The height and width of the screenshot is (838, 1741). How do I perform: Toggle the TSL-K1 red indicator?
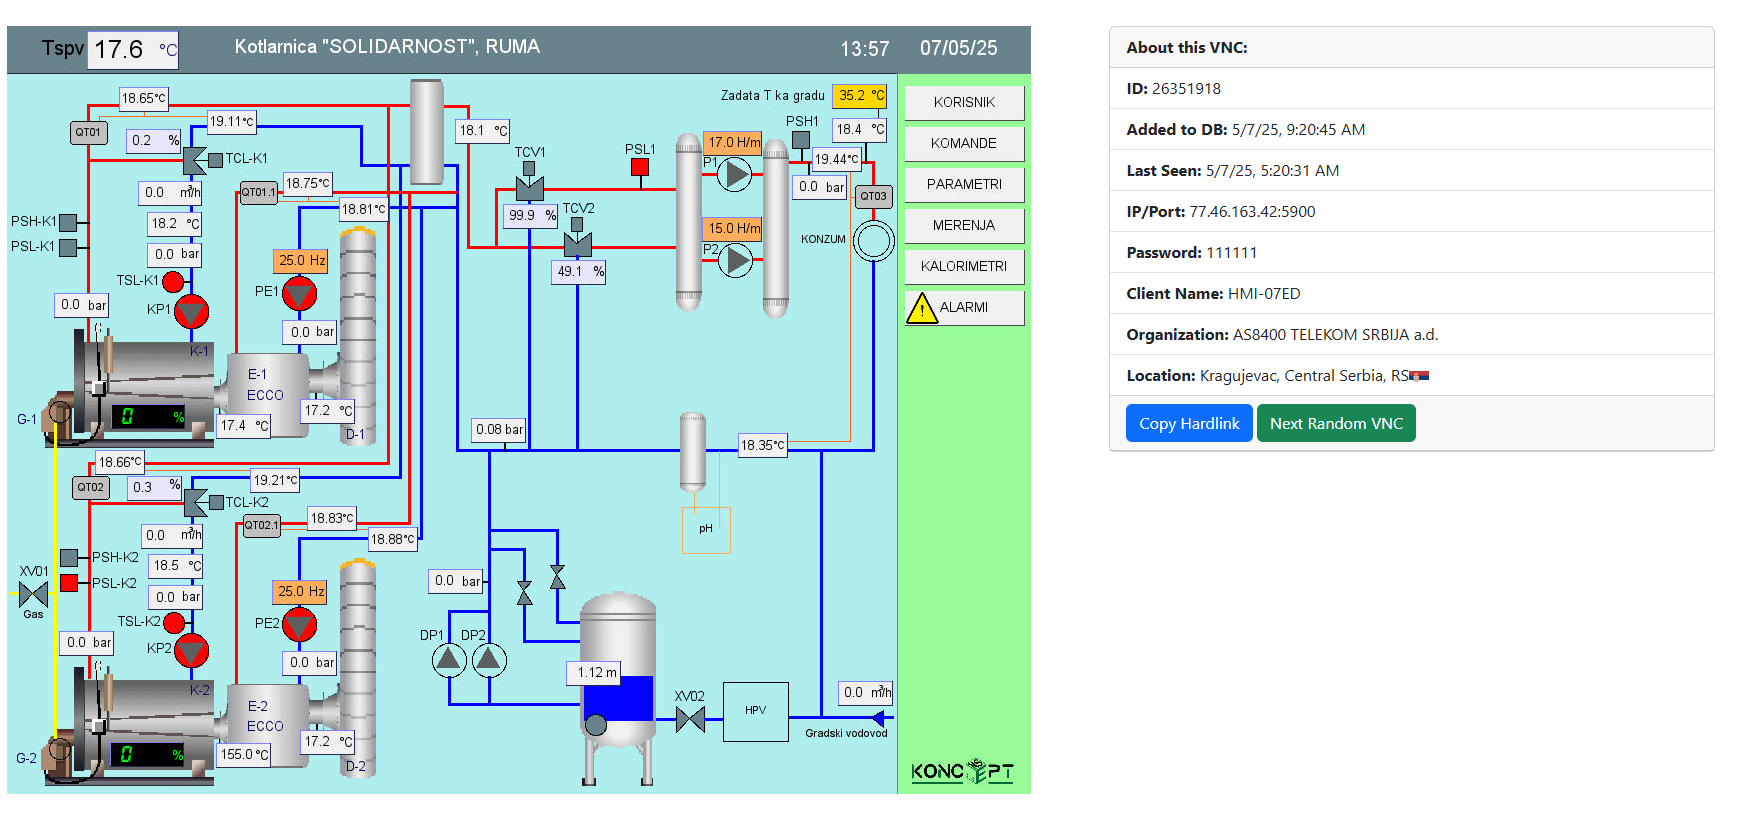[x=173, y=281]
